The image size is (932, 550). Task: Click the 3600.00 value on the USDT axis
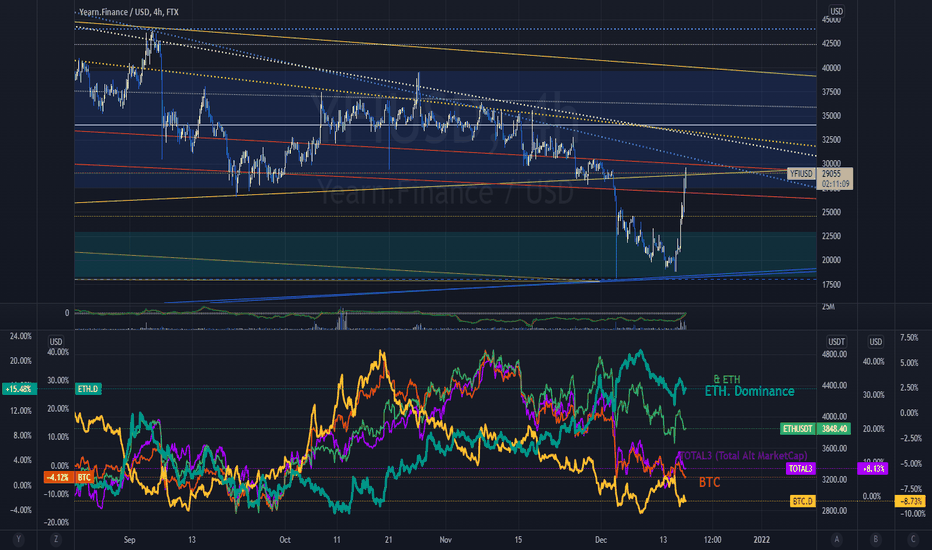[835, 448]
